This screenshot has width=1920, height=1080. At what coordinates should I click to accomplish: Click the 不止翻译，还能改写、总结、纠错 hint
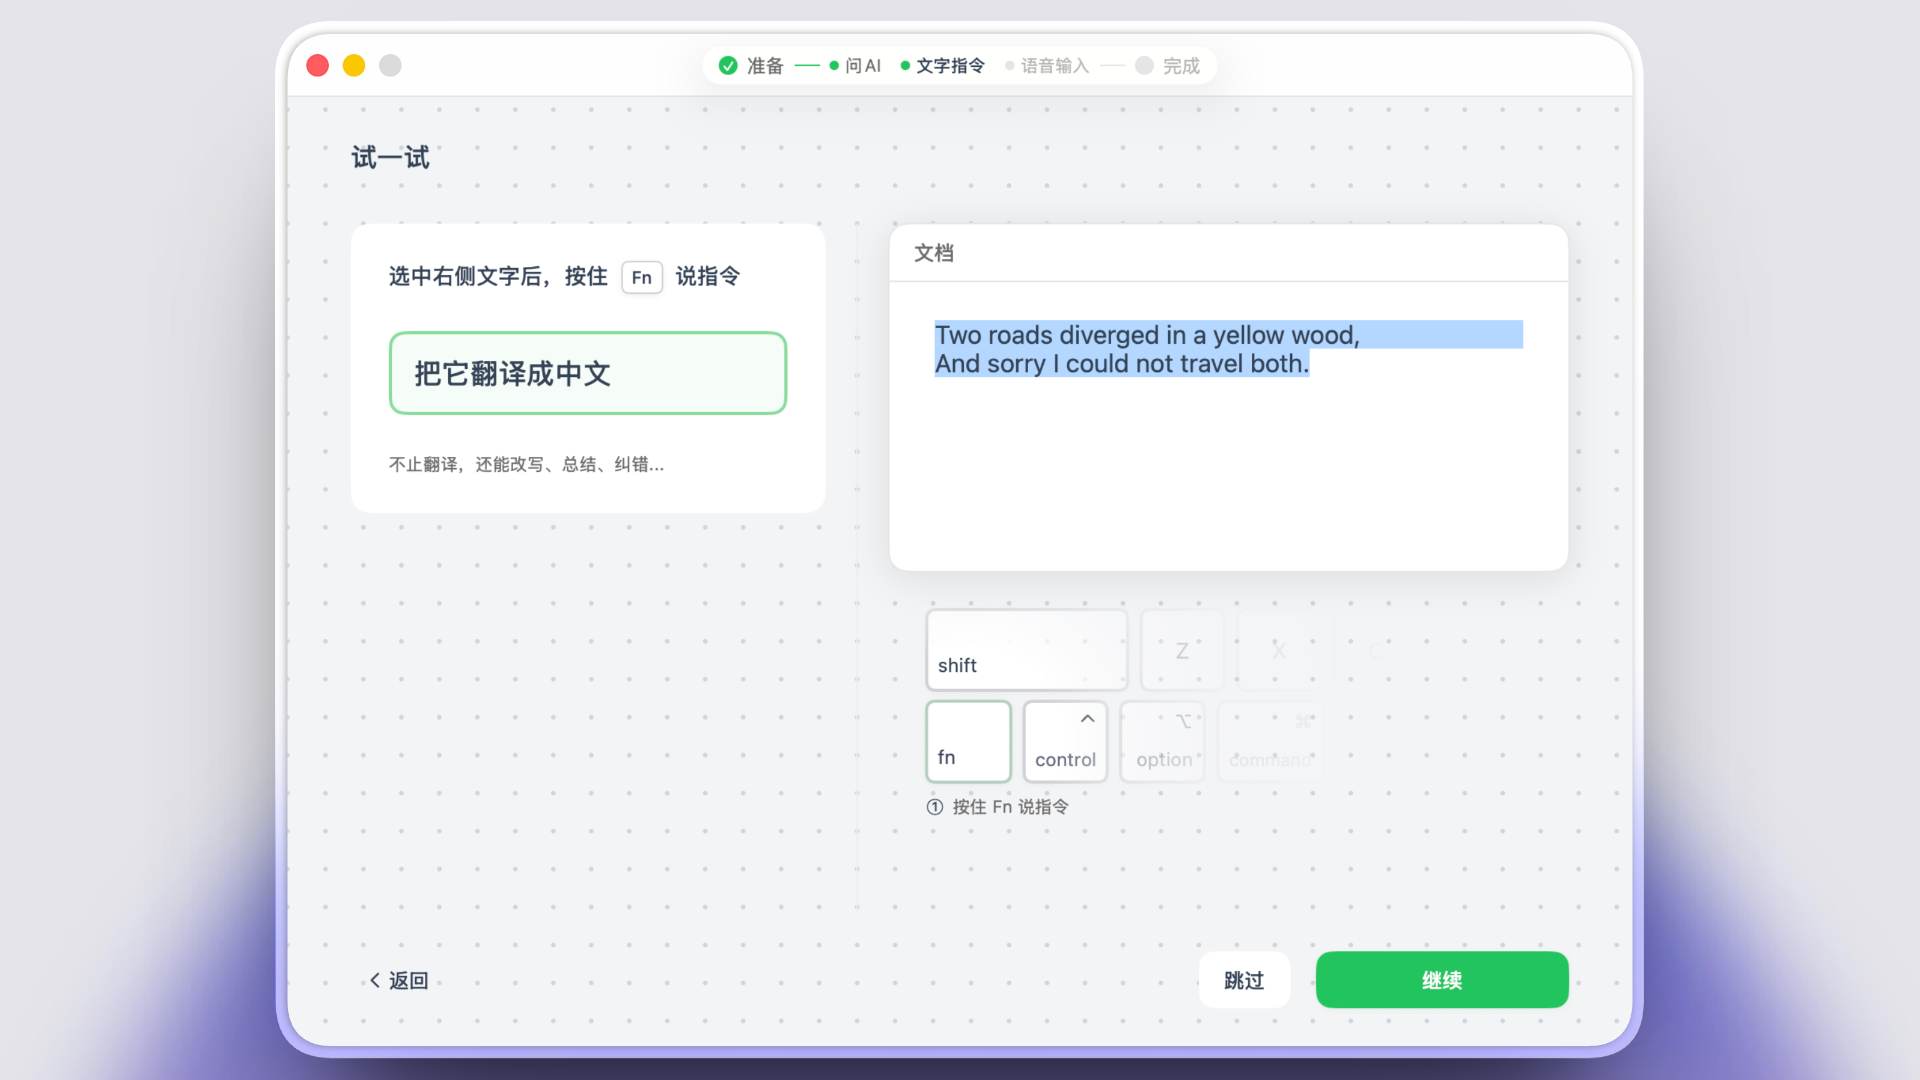point(526,465)
